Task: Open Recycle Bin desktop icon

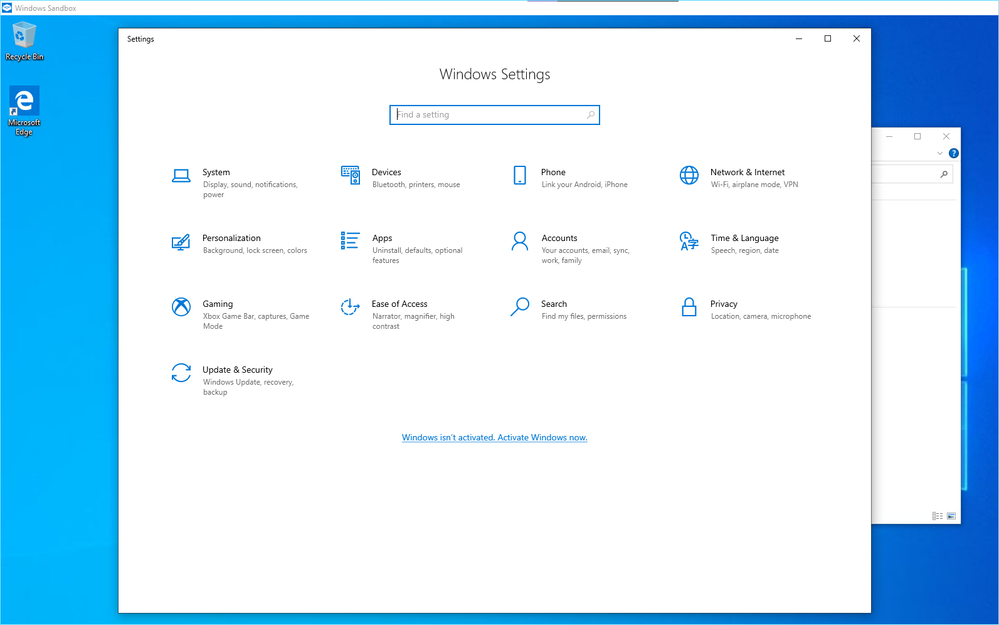Action: pyautogui.click(x=24, y=41)
